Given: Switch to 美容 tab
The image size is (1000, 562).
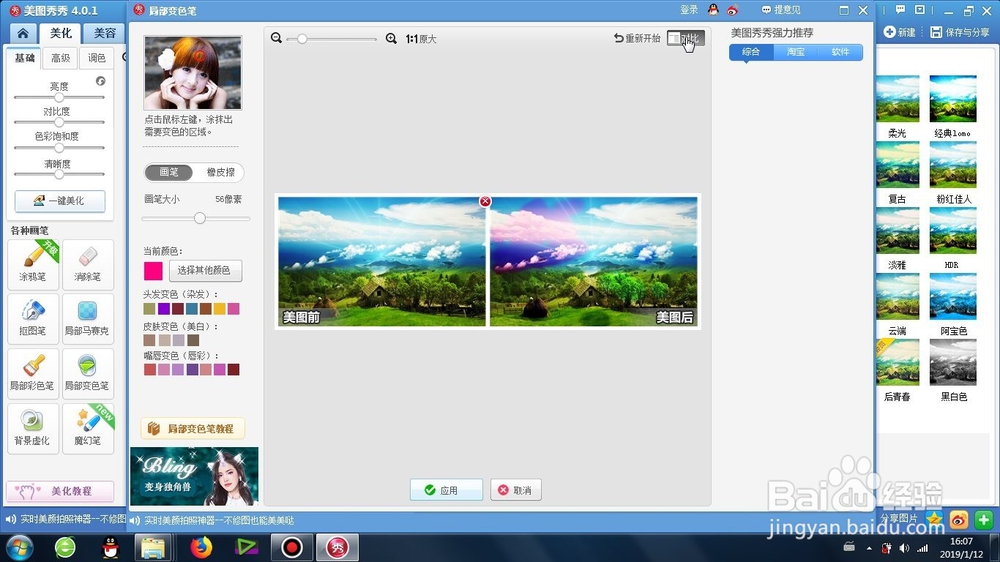Looking at the screenshot, I should coord(105,33).
